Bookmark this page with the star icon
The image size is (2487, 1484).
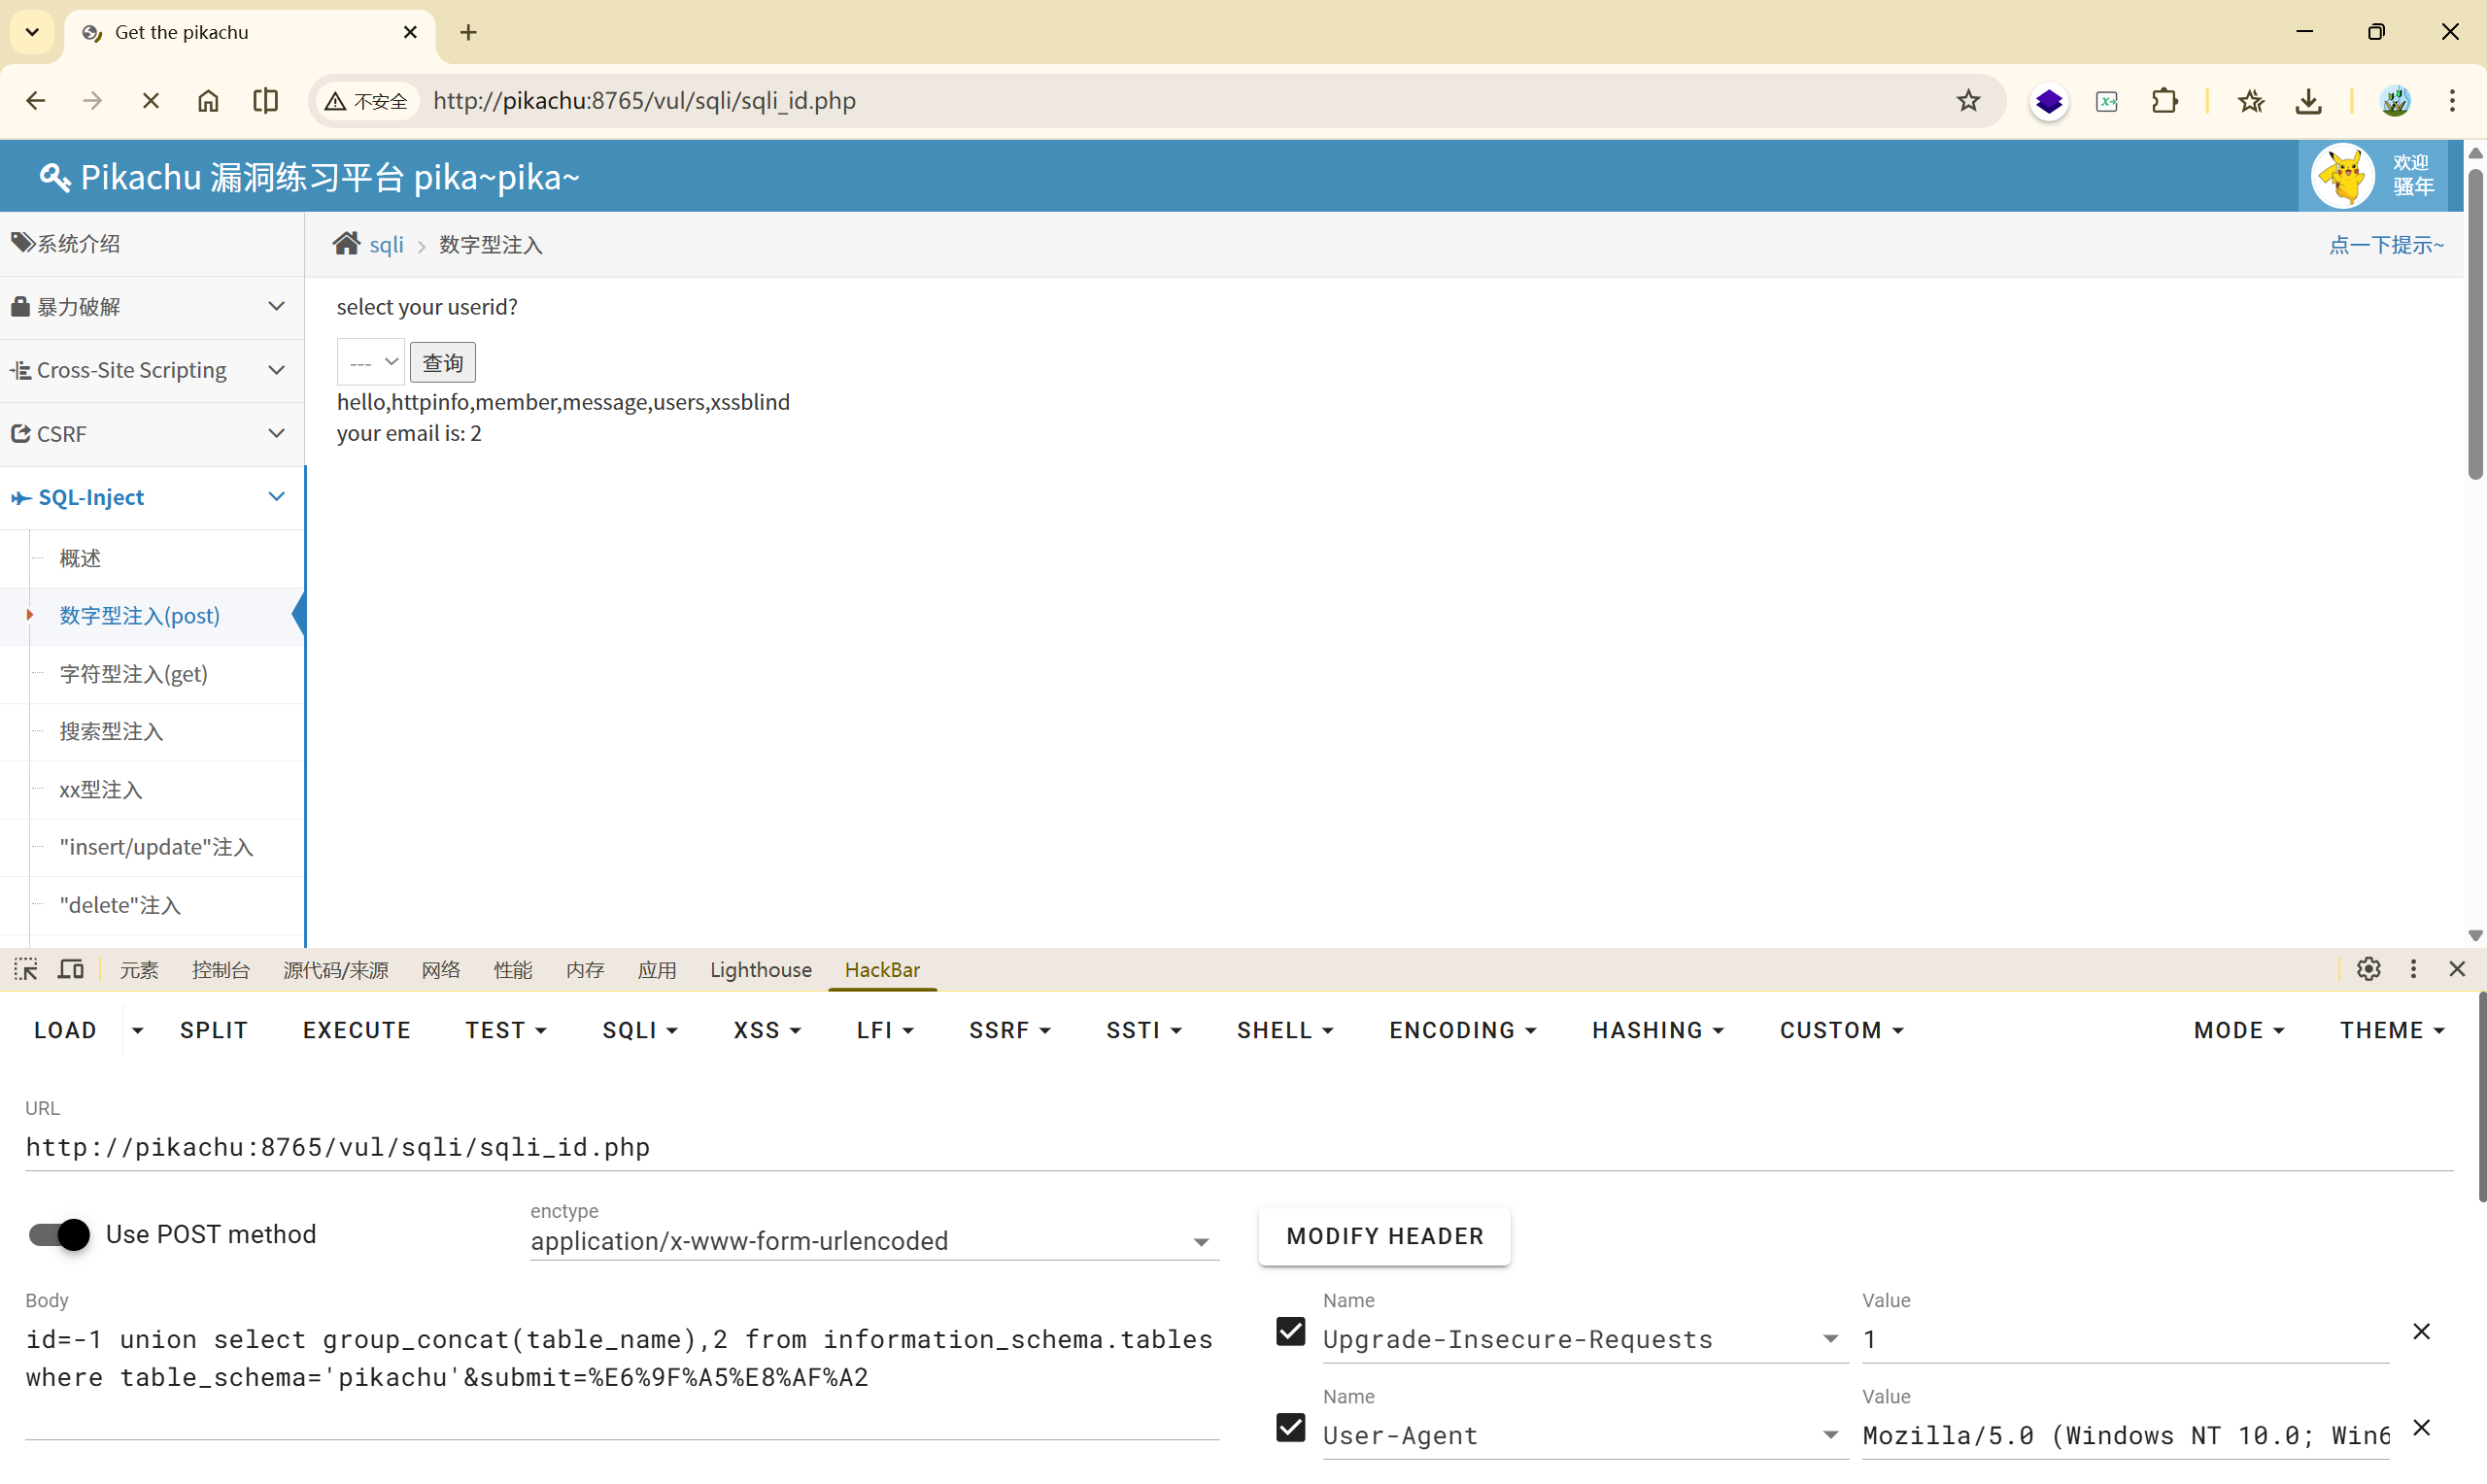(1968, 101)
